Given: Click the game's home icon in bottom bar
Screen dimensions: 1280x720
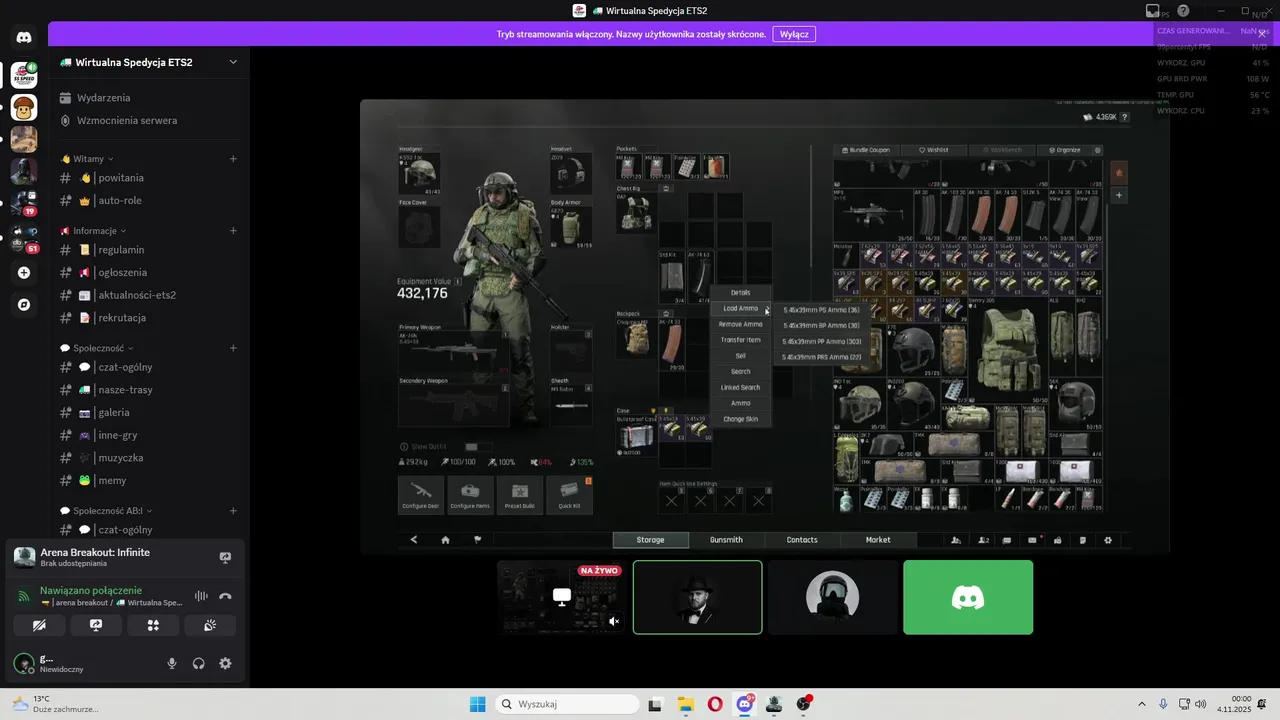Looking at the screenshot, I should [x=445, y=540].
